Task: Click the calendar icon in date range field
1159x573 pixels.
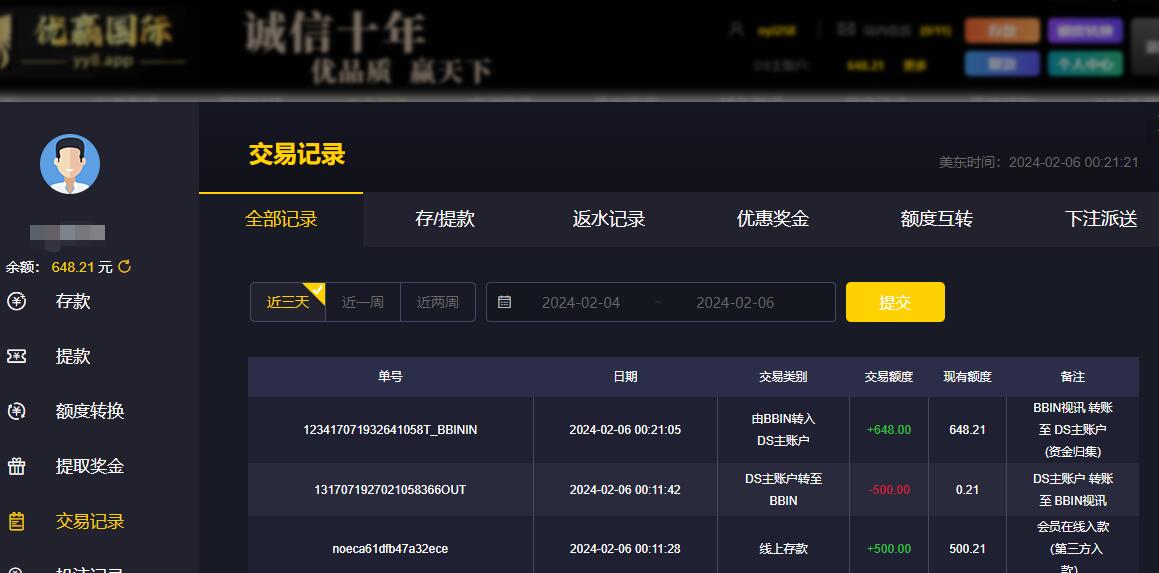Action: [x=504, y=302]
